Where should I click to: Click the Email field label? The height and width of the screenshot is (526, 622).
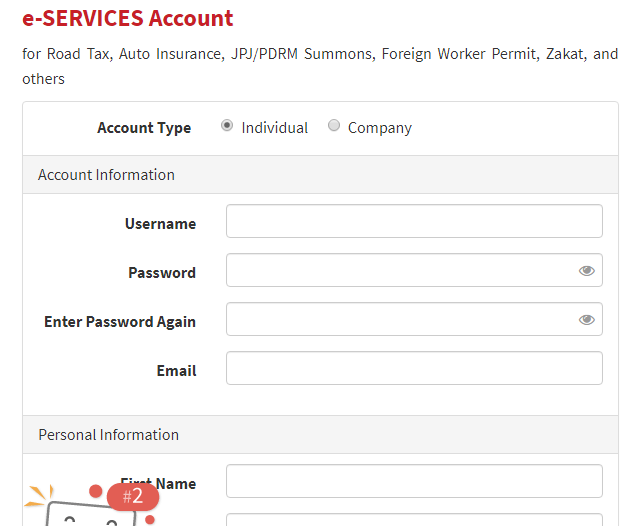177,371
